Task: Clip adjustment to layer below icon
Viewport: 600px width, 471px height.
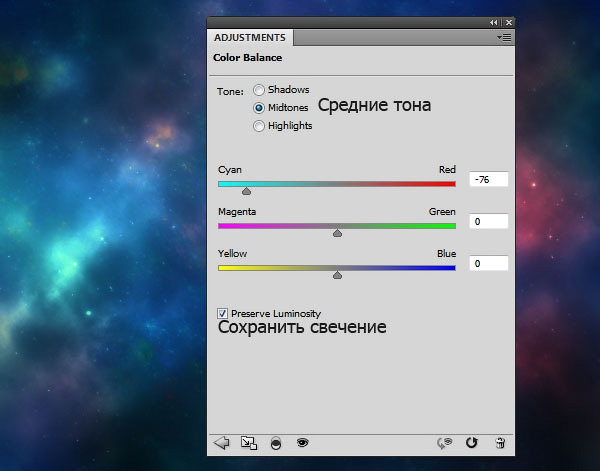Action: click(x=276, y=443)
